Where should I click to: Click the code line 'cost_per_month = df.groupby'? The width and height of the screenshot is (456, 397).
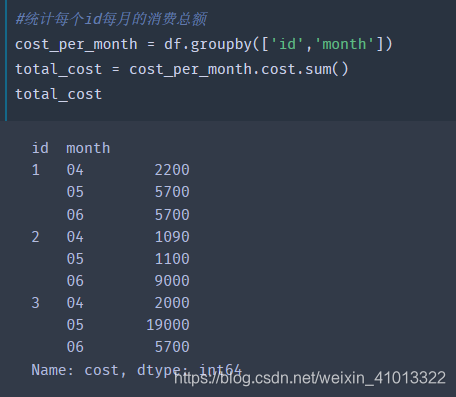(204, 44)
